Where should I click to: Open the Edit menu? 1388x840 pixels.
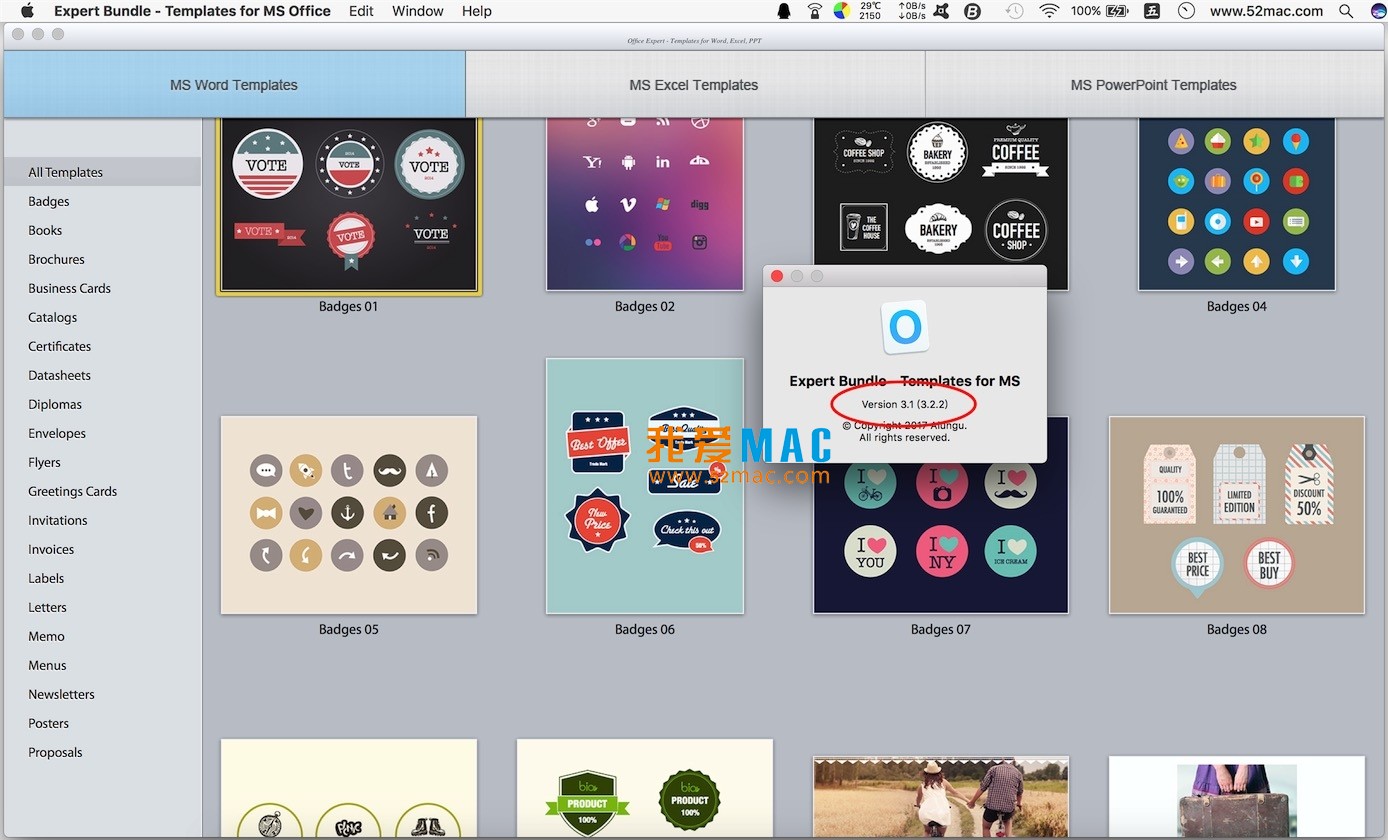tap(361, 11)
